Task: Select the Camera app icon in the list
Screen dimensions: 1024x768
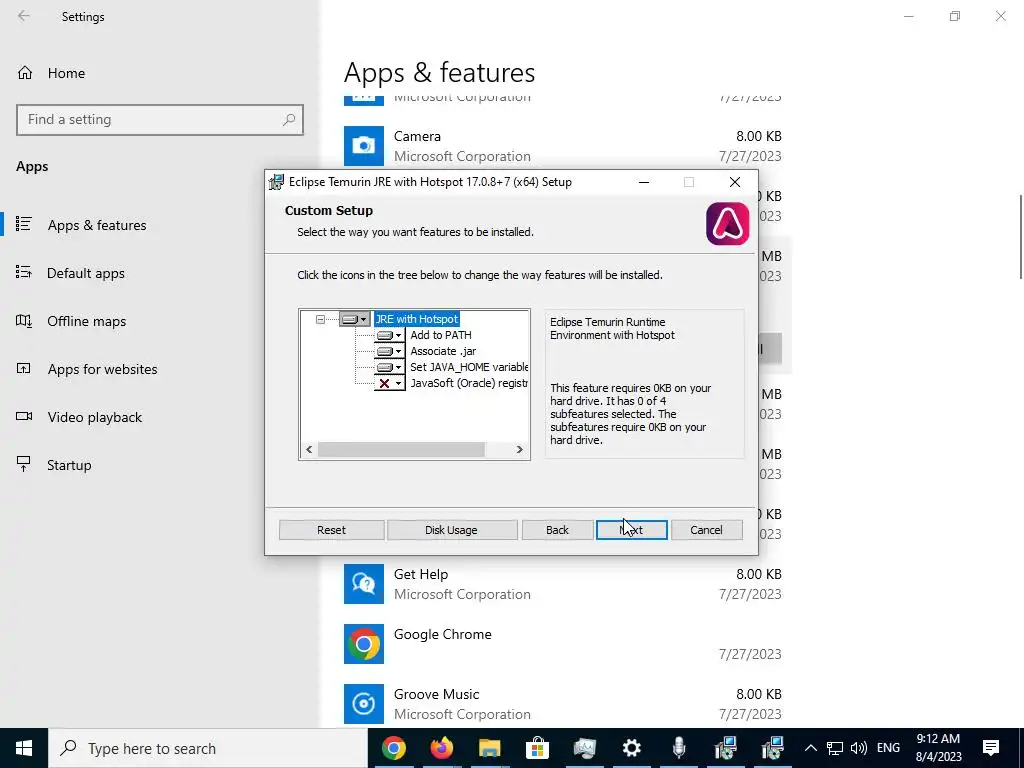Action: pyautogui.click(x=364, y=146)
